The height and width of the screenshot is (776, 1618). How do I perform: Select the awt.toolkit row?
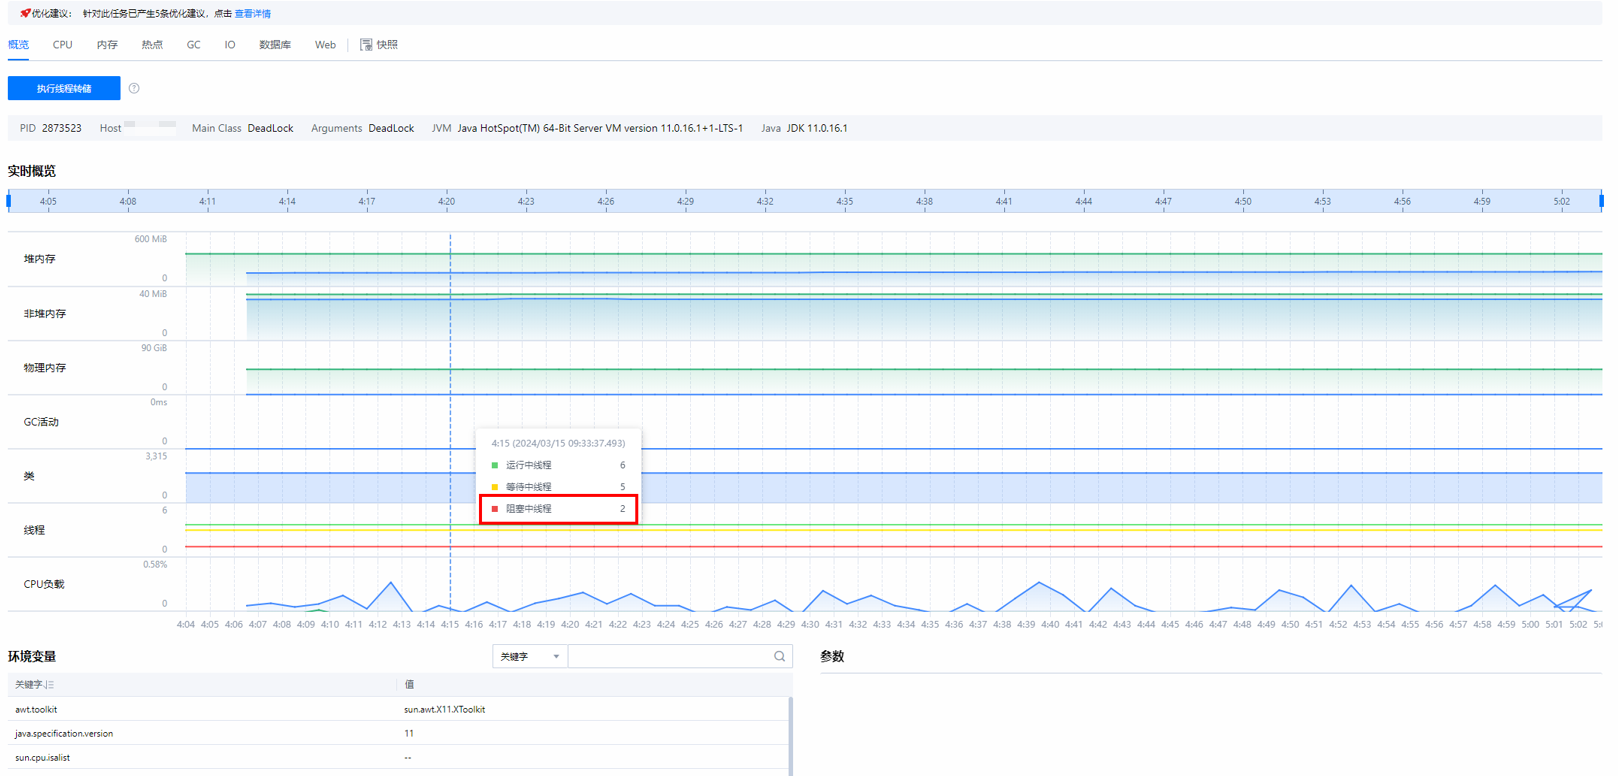399,709
